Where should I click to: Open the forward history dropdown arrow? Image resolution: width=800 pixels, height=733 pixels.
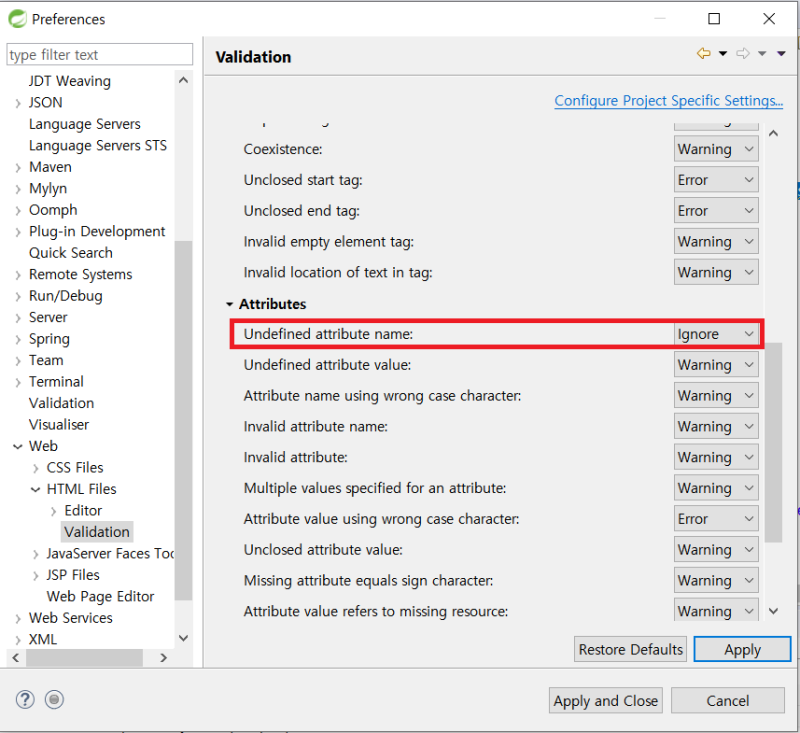[762, 54]
